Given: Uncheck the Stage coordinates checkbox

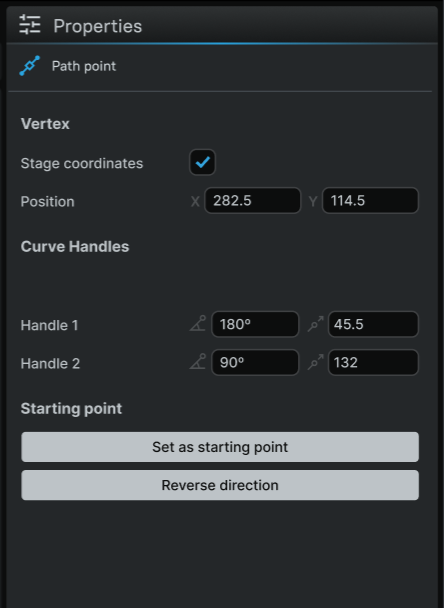Looking at the screenshot, I should pyautogui.click(x=202, y=162).
